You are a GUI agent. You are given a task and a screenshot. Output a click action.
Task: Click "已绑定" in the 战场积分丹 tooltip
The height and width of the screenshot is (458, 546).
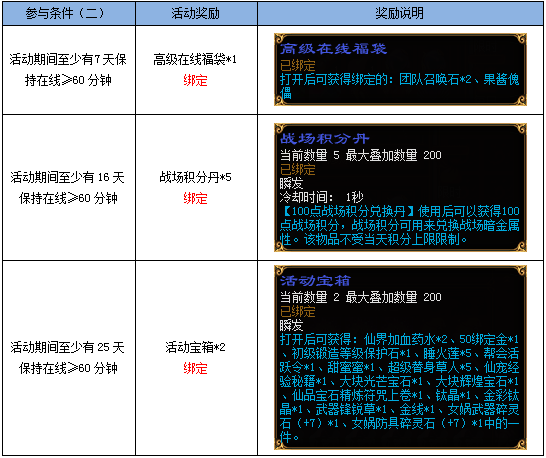[x=298, y=170]
